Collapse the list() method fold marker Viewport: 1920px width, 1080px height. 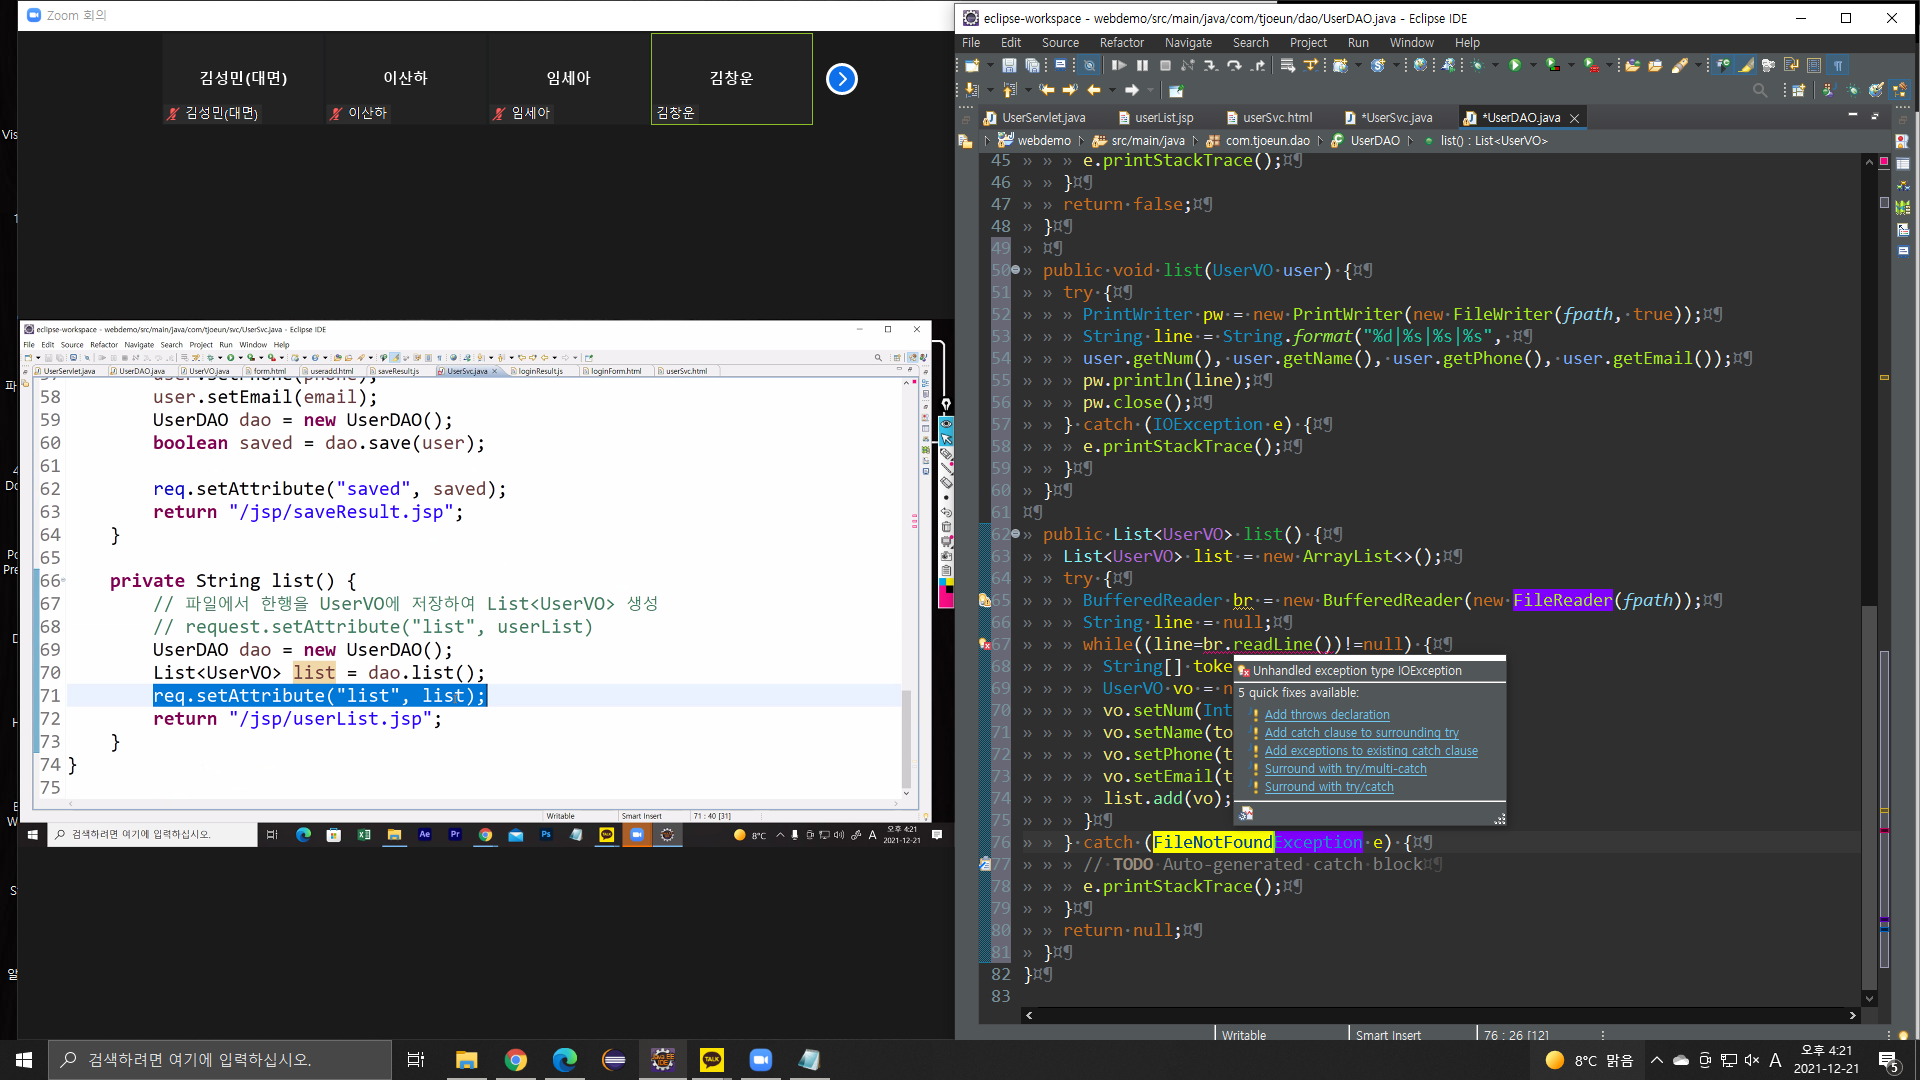tap(1016, 534)
